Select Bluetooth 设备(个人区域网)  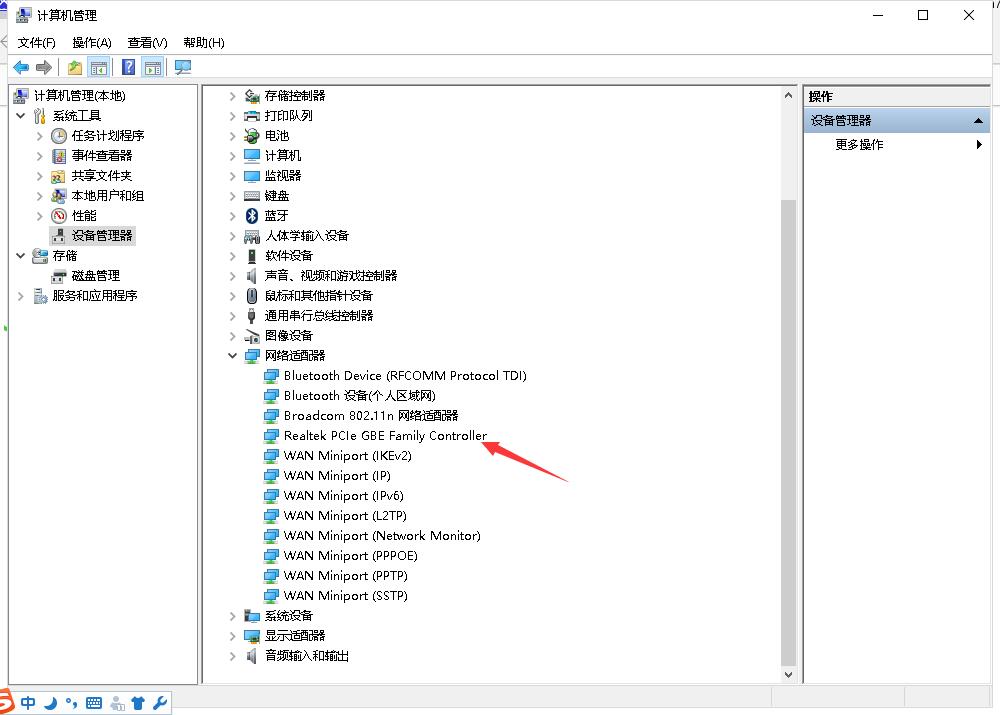360,395
